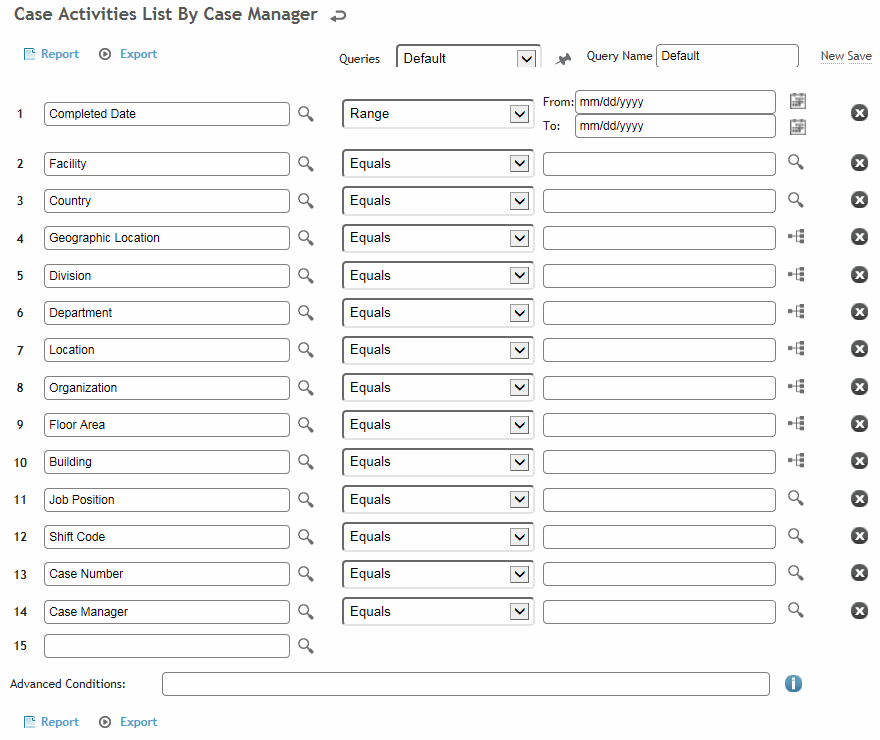Open the Range operator dropdown for Completed Date

(x=438, y=114)
